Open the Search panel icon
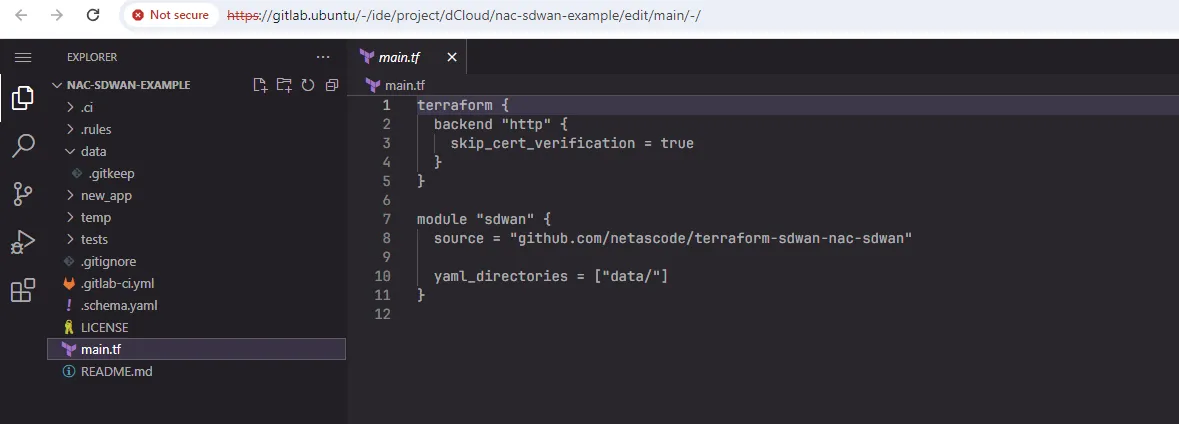 (23, 146)
